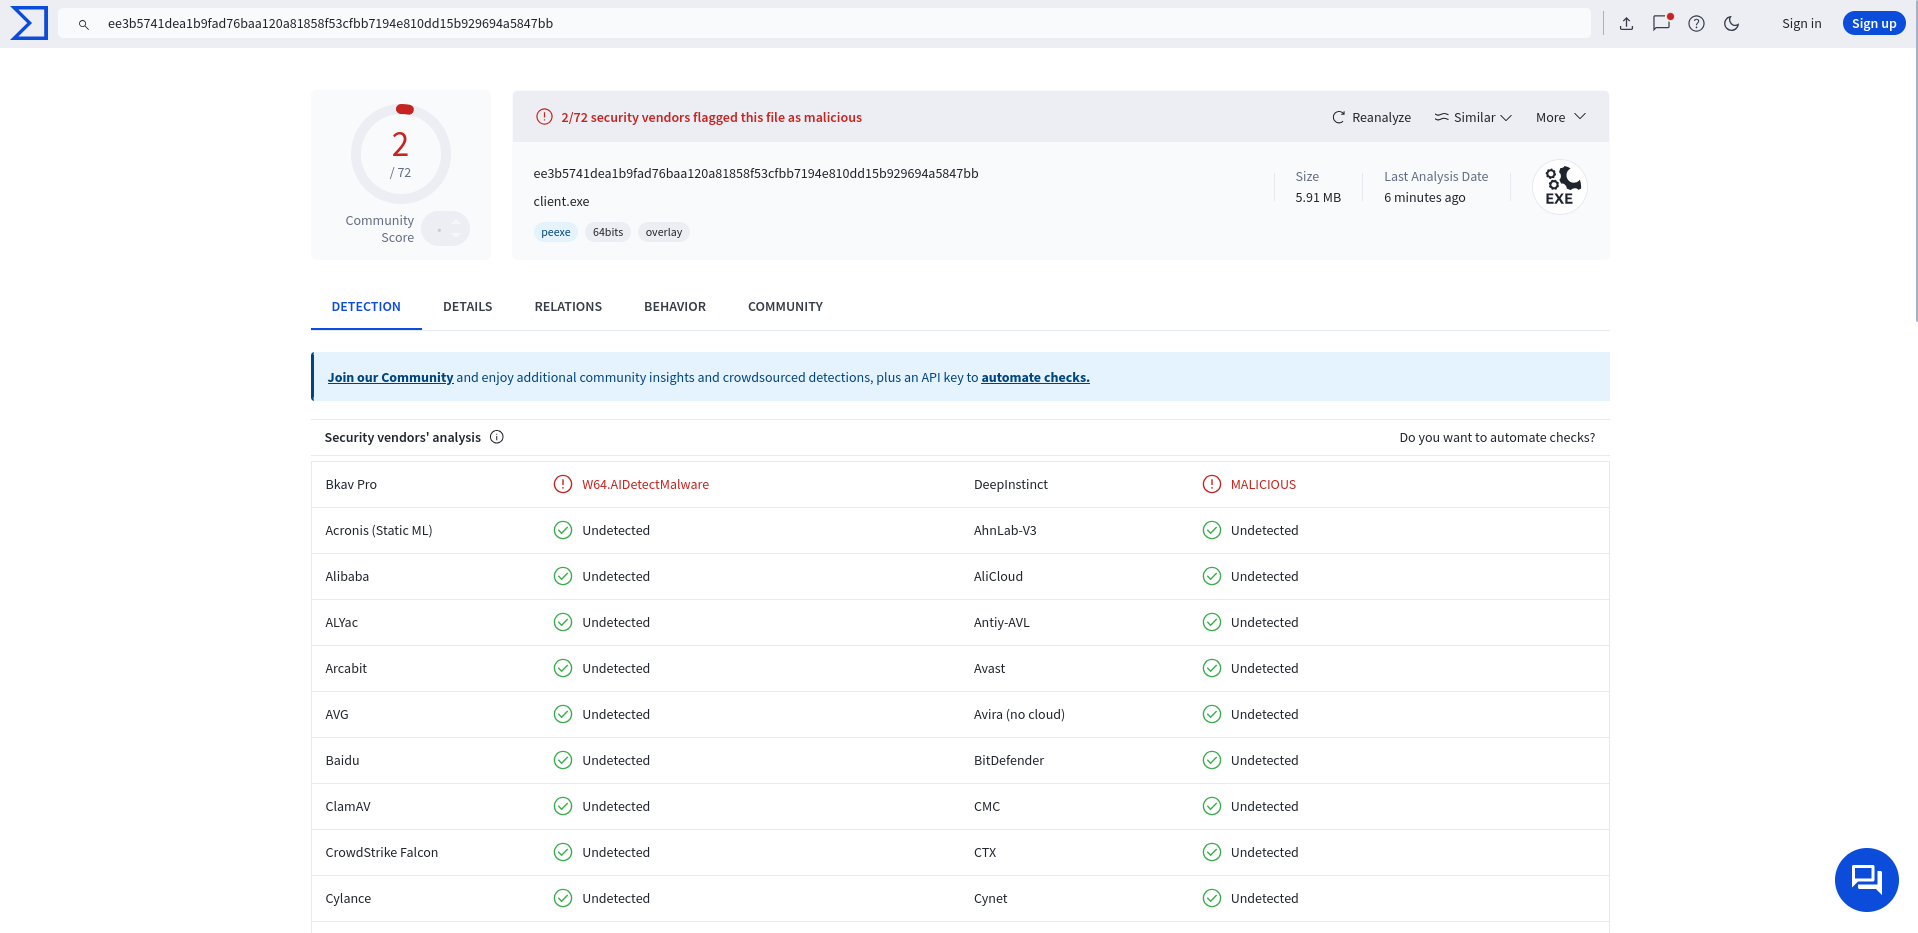Screen dimensions: 1918x933
Task: Click the Avira (no cloud) vendor name
Action: pos(1019,714)
